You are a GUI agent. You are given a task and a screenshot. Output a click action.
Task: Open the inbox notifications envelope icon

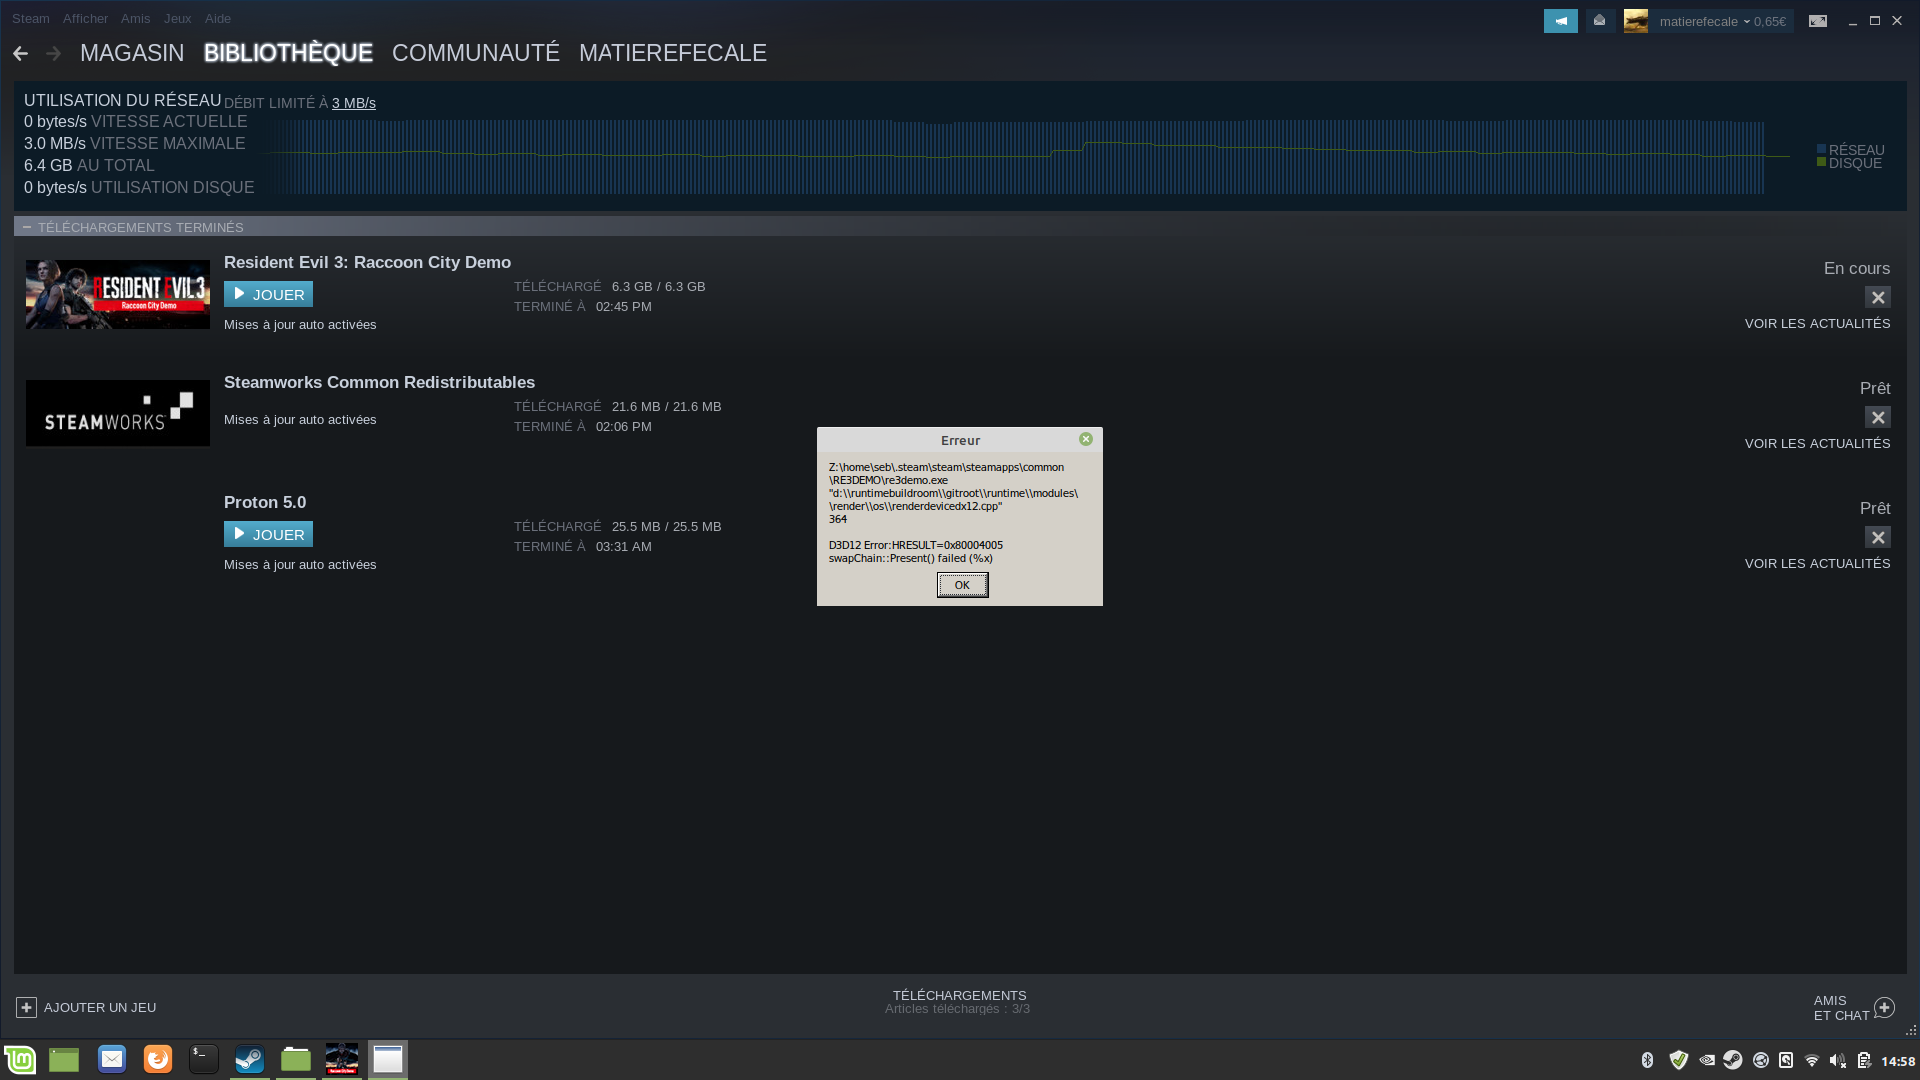tap(1600, 20)
